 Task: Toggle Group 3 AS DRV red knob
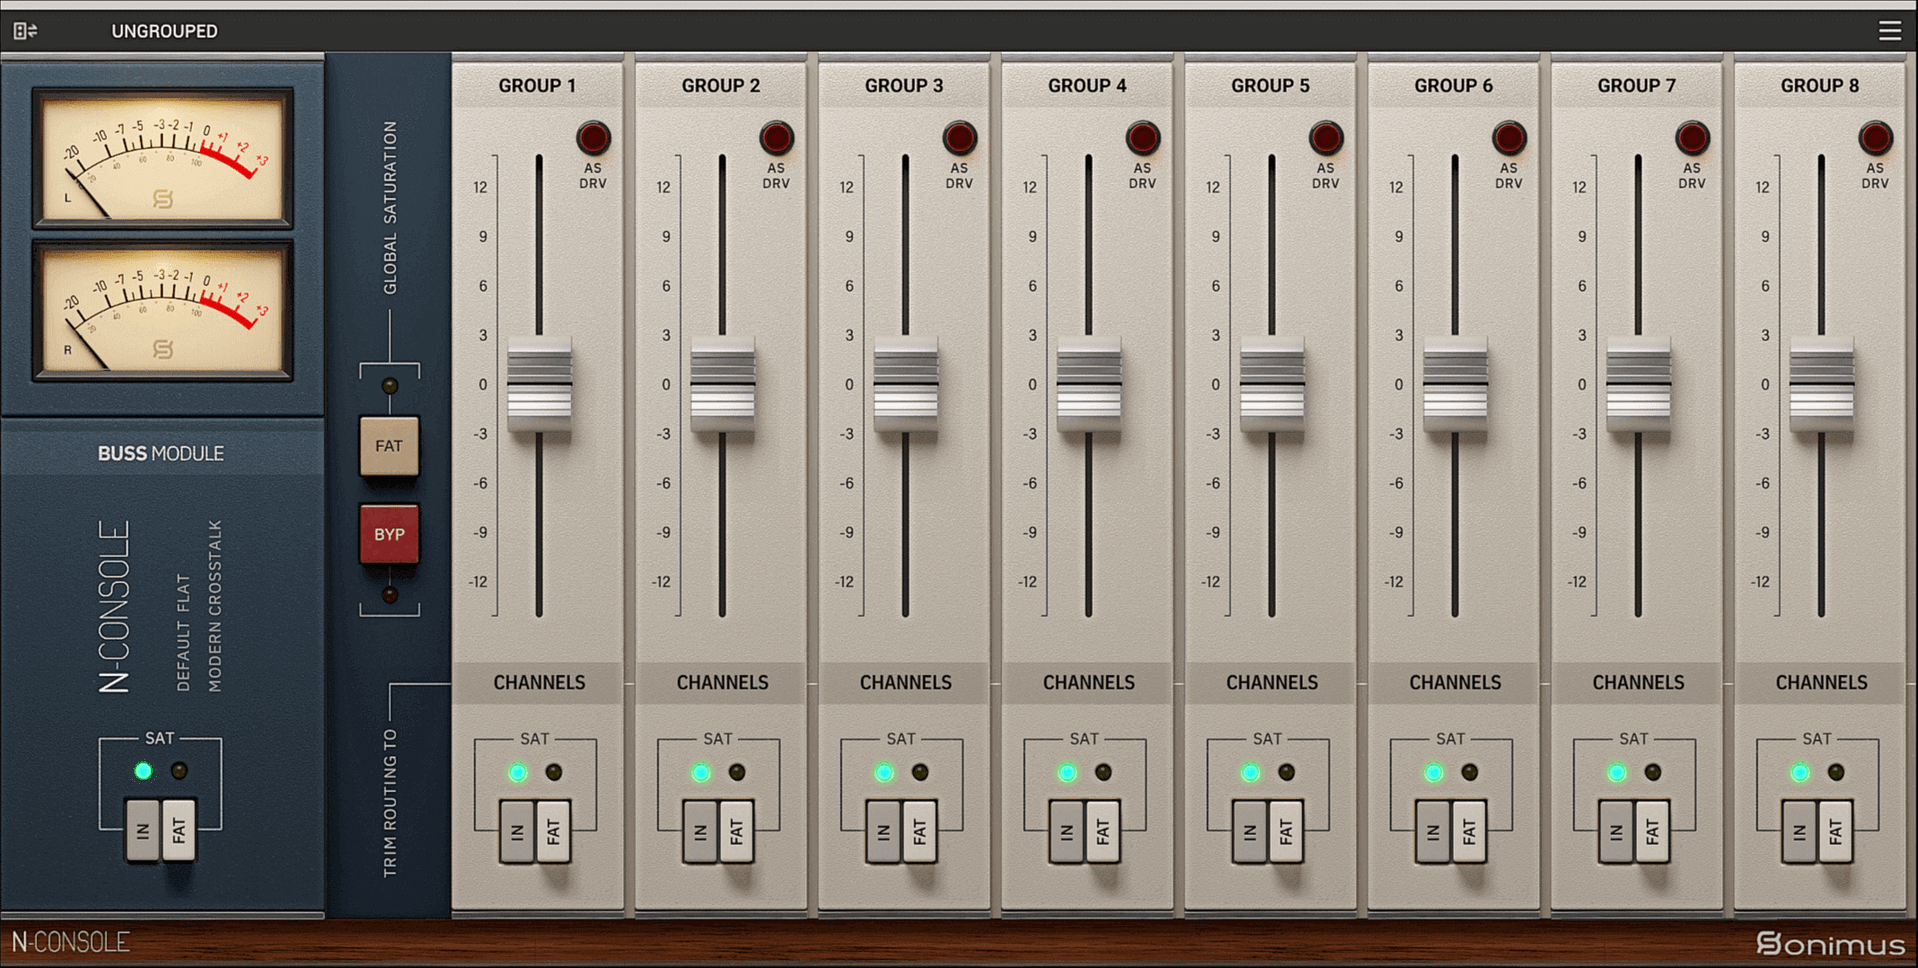tap(959, 138)
